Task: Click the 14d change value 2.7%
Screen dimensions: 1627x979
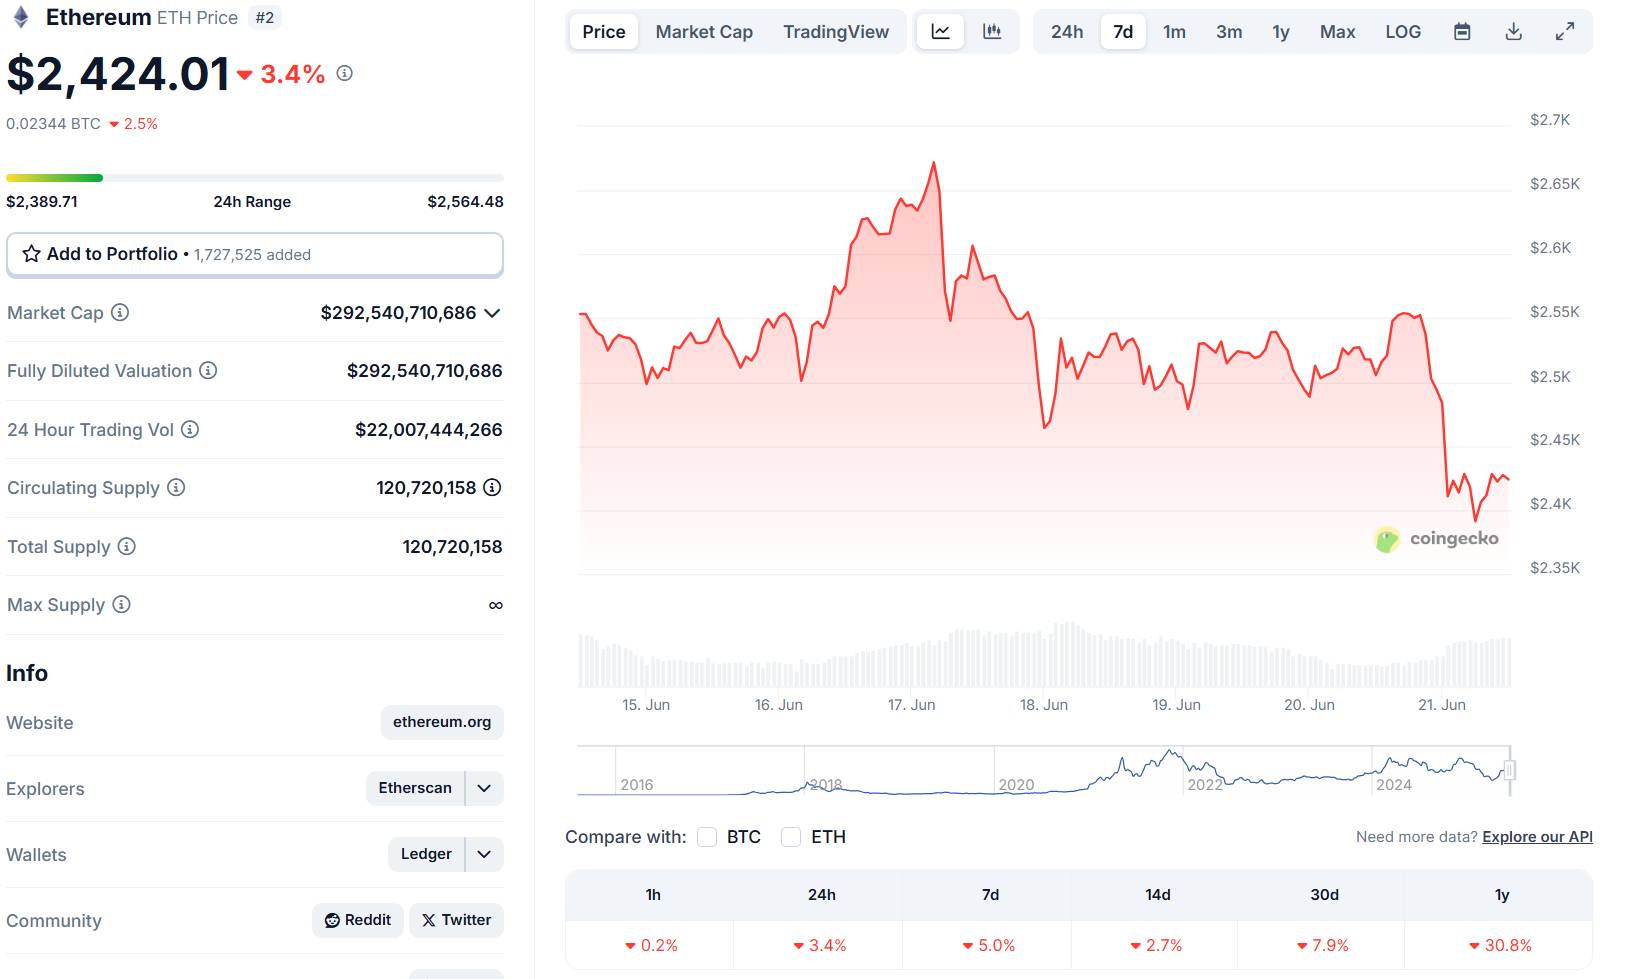Action: pyautogui.click(x=1156, y=945)
